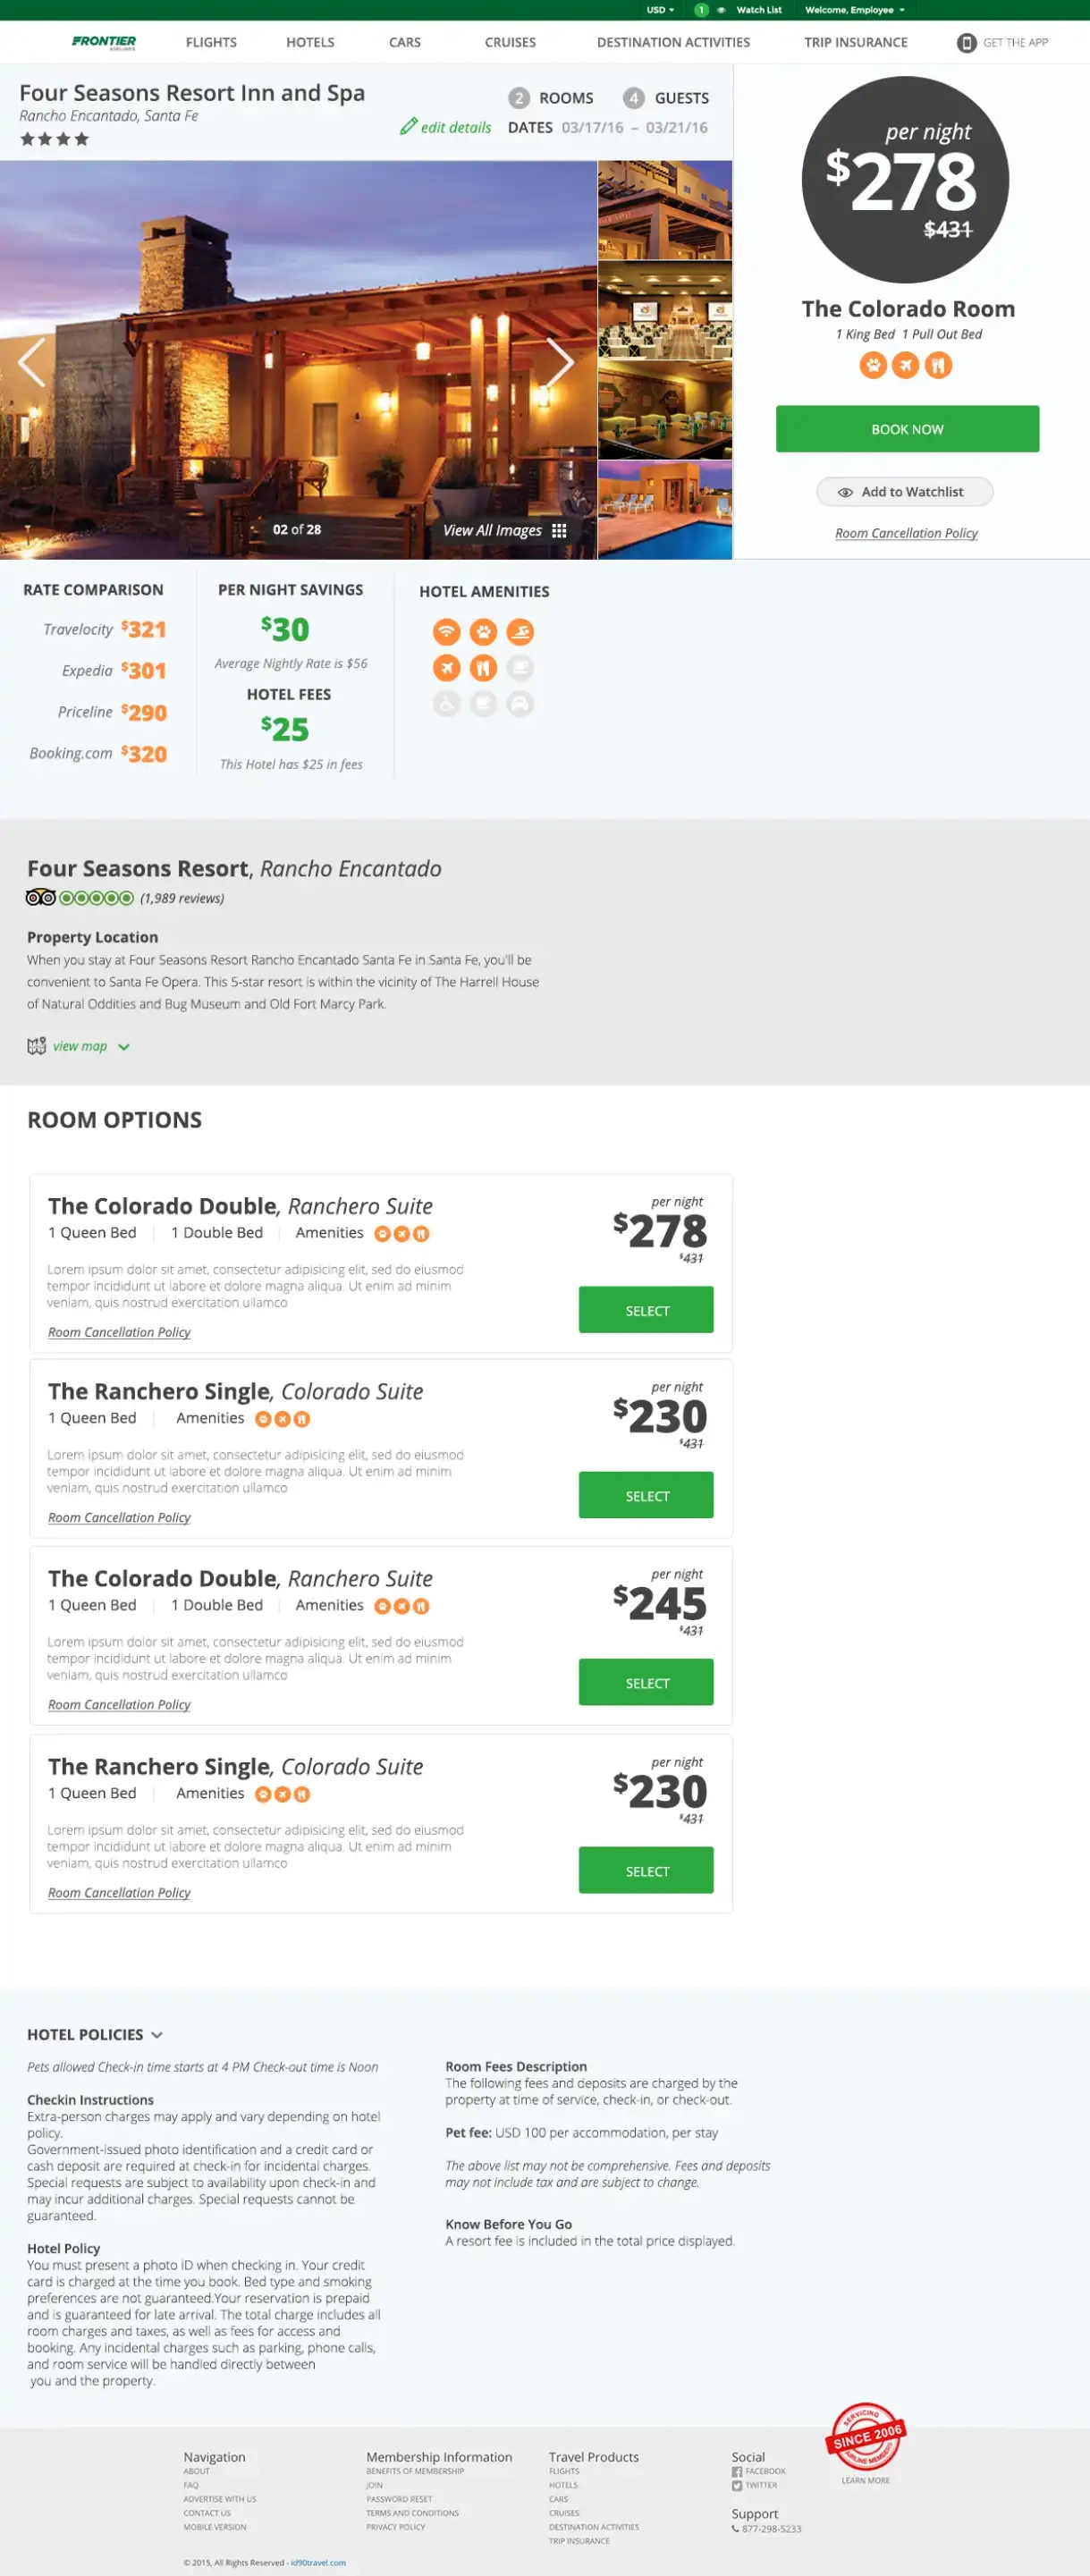The image size is (1090, 2576).
Task: Click the Get The App phone icon
Action: pos(966,43)
